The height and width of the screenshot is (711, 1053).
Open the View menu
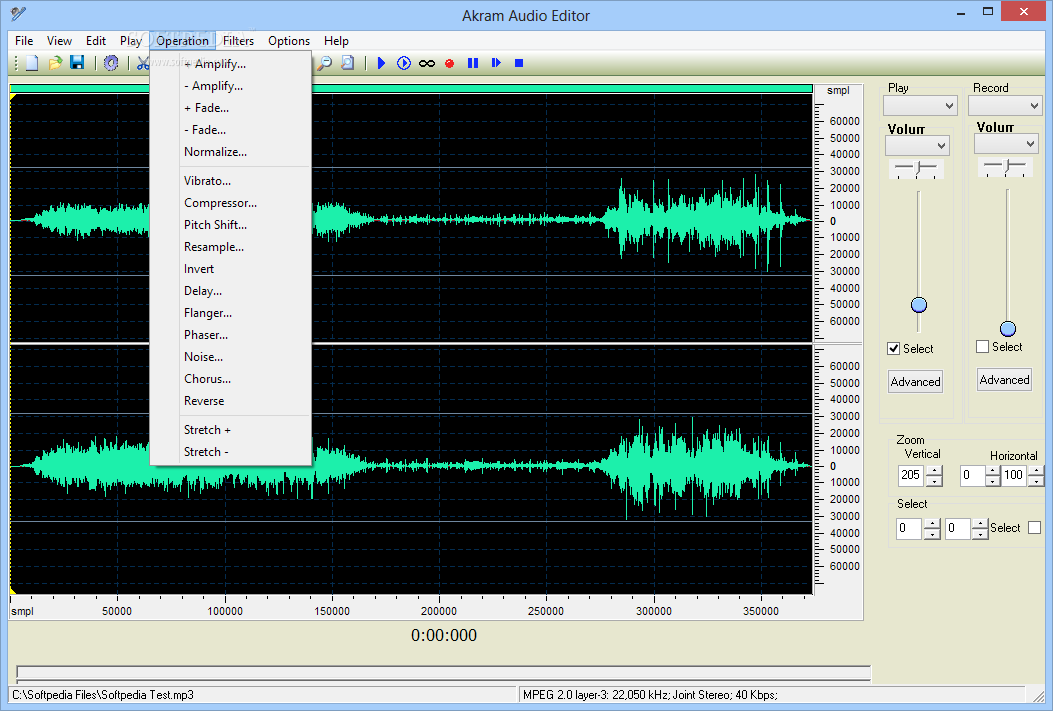click(x=59, y=41)
